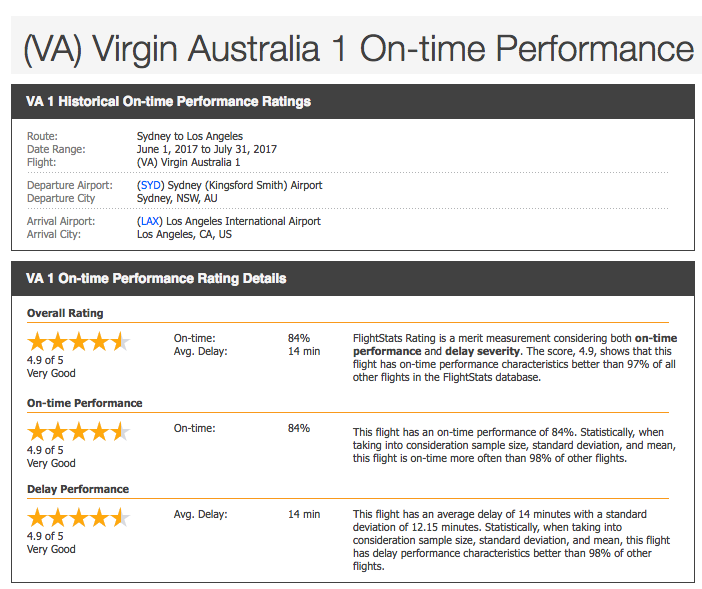Viewport: 702px width, 589px height.
Task: Open the SYD airport code link
Action: [150, 185]
